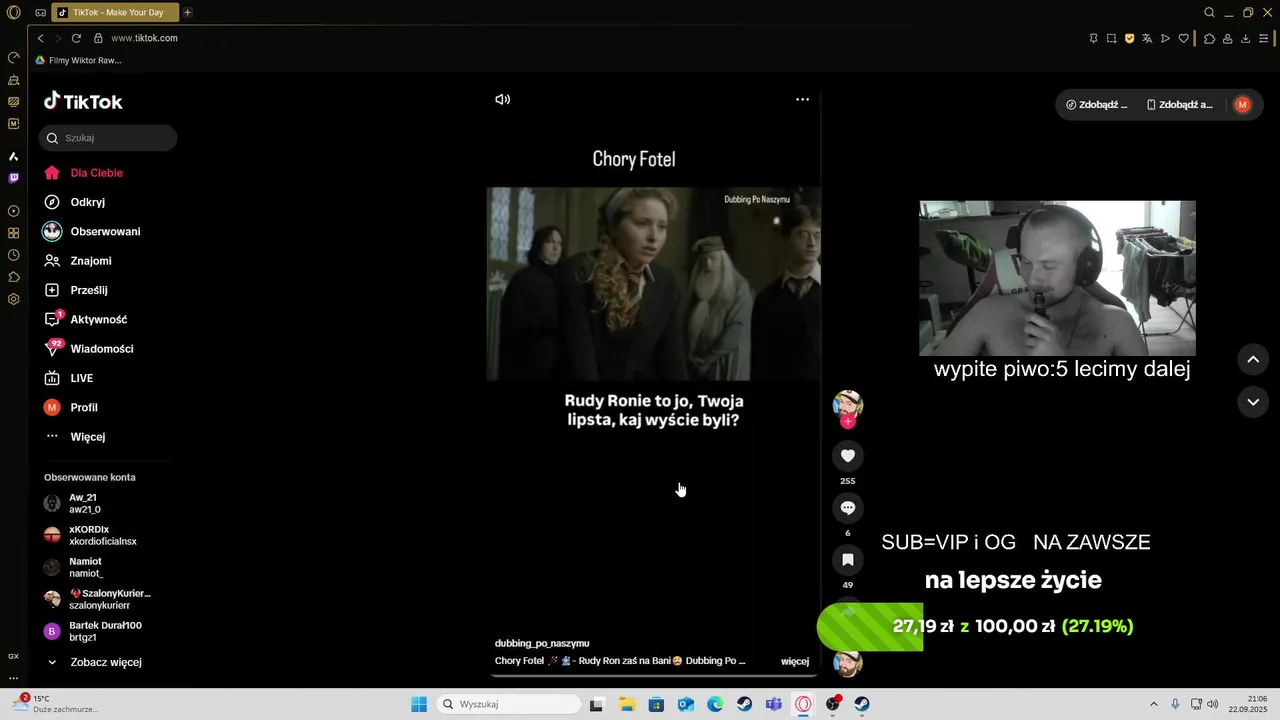The height and width of the screenshot is (720, 1280).
Task: Open GX Control speedometer in sidebar
Action: [x=13, y=57]
